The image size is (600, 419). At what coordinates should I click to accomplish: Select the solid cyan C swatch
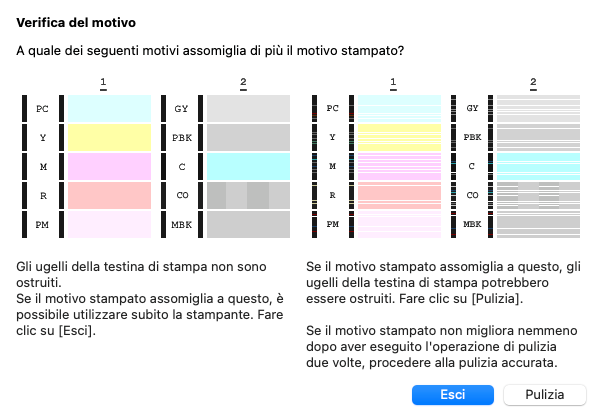click(247, 165)
